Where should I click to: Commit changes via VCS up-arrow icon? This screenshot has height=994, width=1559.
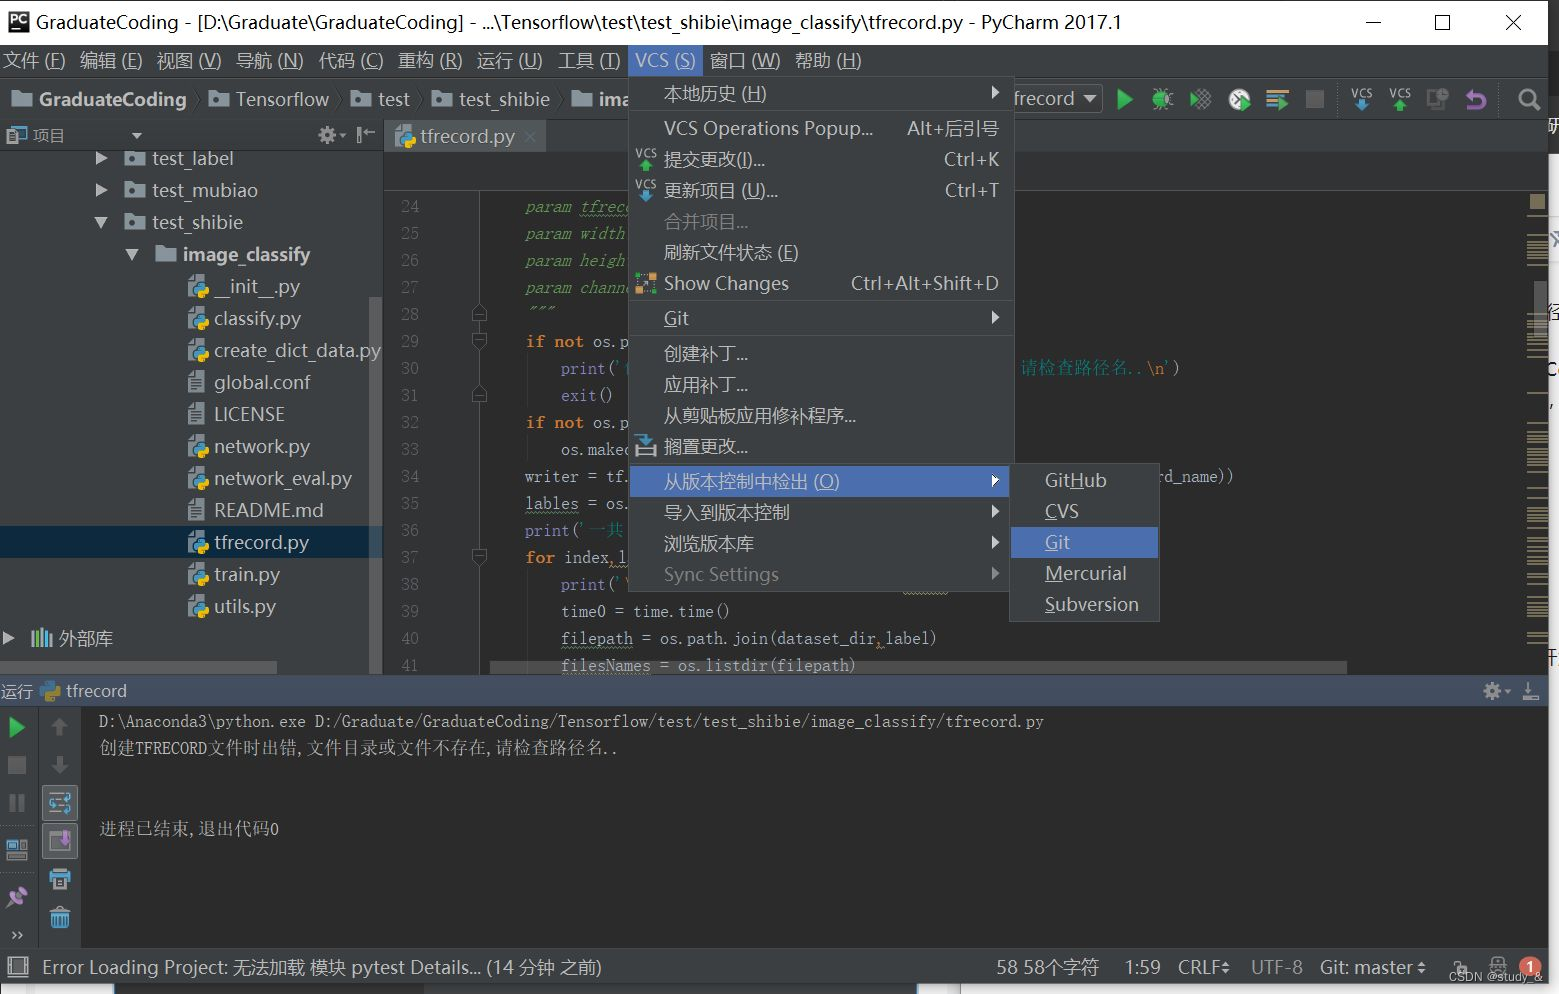click(x=1399, y=98)
